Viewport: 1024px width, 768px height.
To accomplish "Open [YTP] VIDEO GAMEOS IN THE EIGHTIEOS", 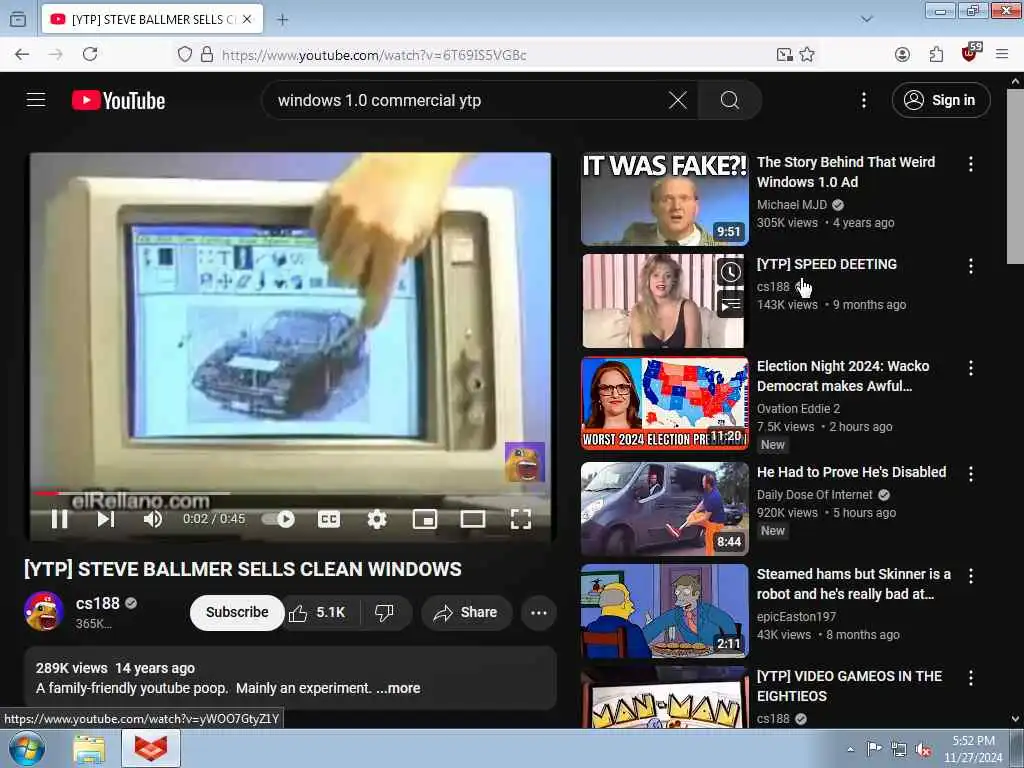I will 849,686.
